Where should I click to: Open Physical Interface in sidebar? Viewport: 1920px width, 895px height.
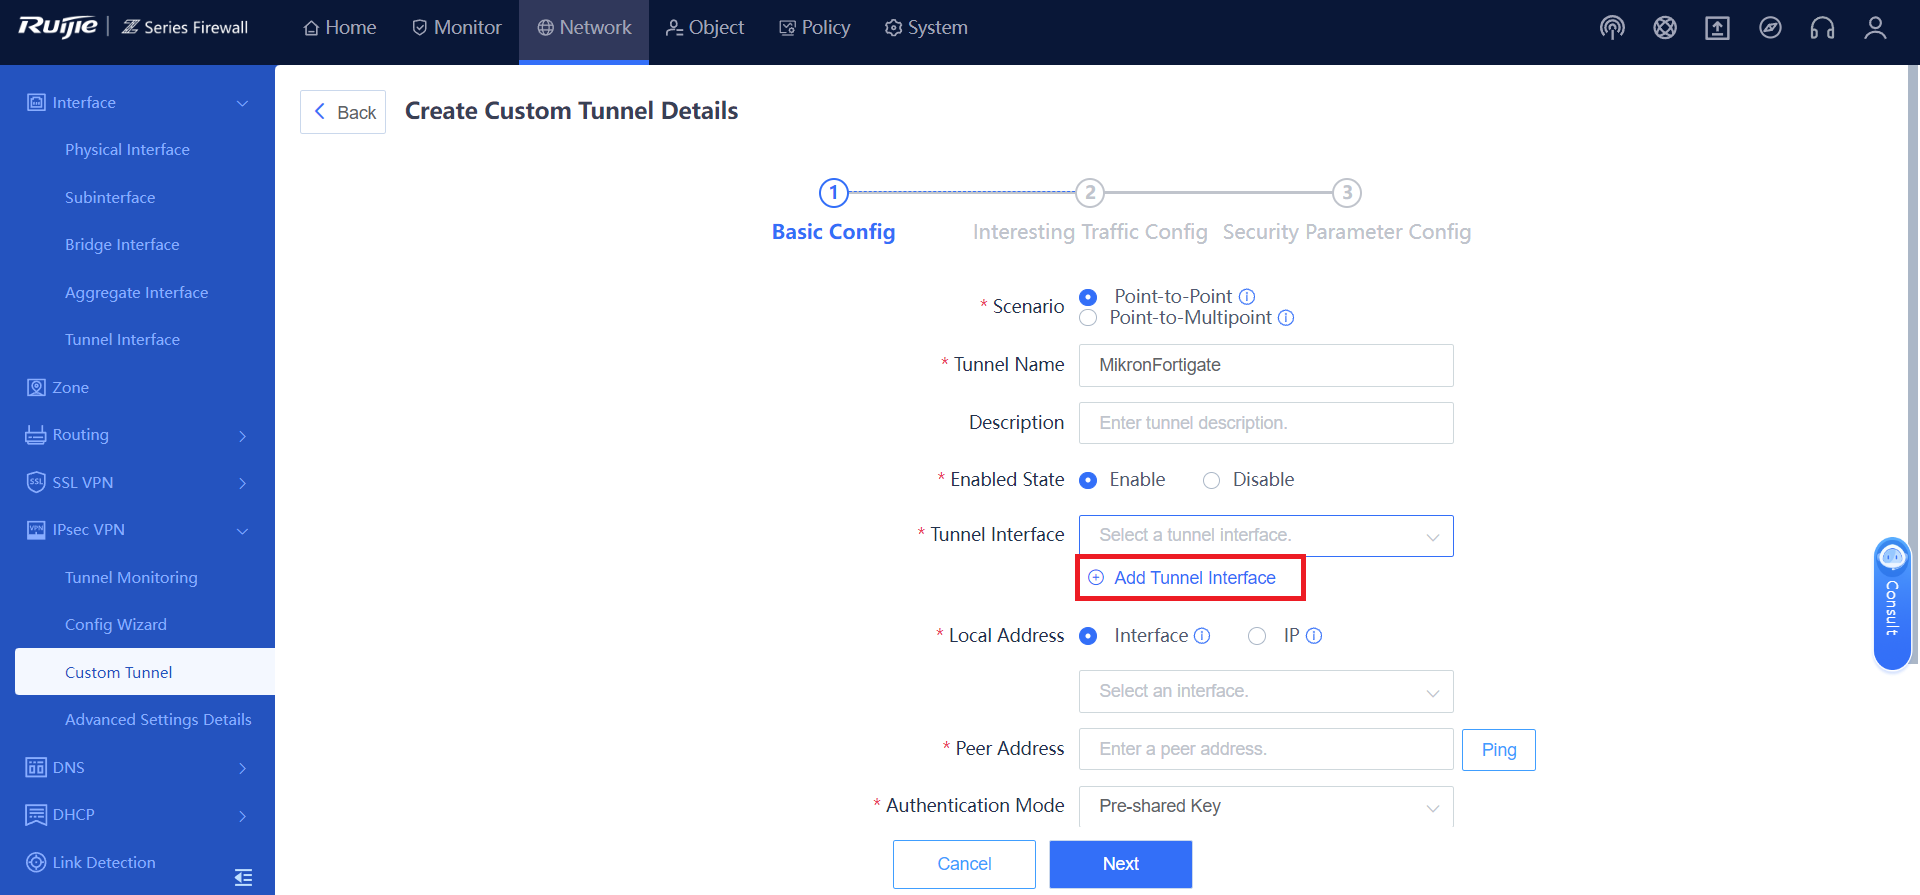127,150
